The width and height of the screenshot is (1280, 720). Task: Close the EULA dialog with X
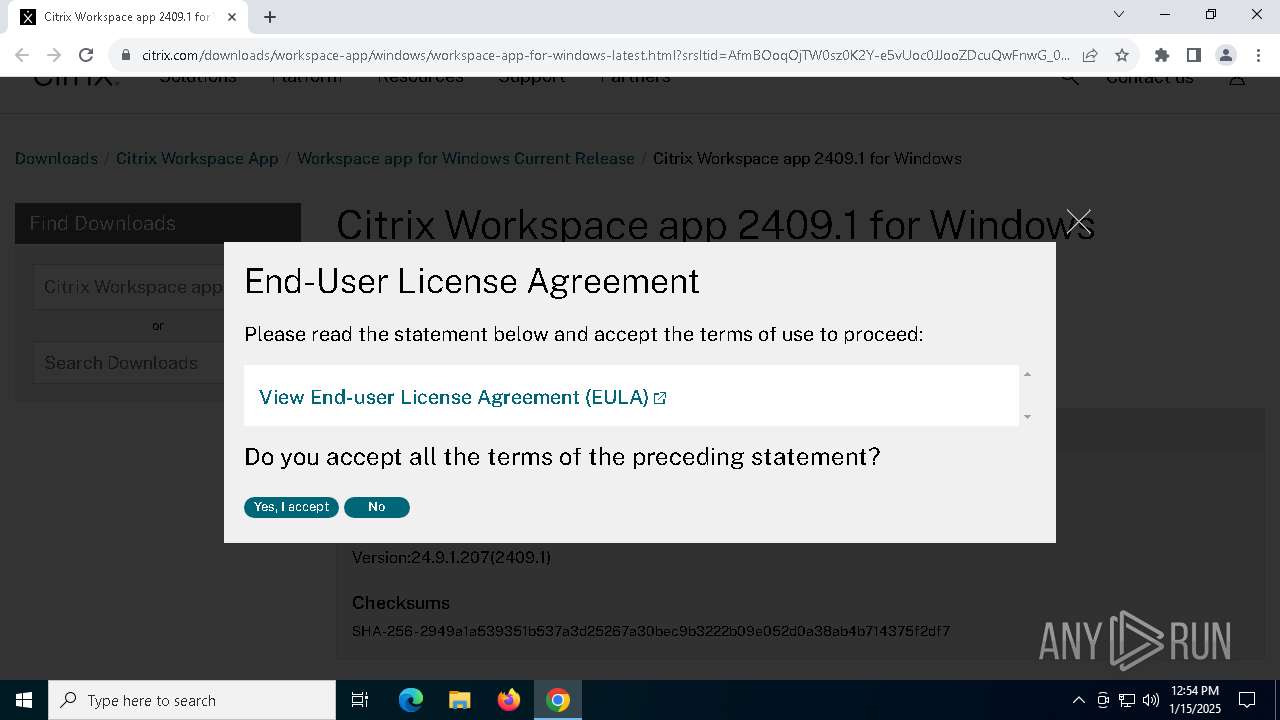(1078, 222)
